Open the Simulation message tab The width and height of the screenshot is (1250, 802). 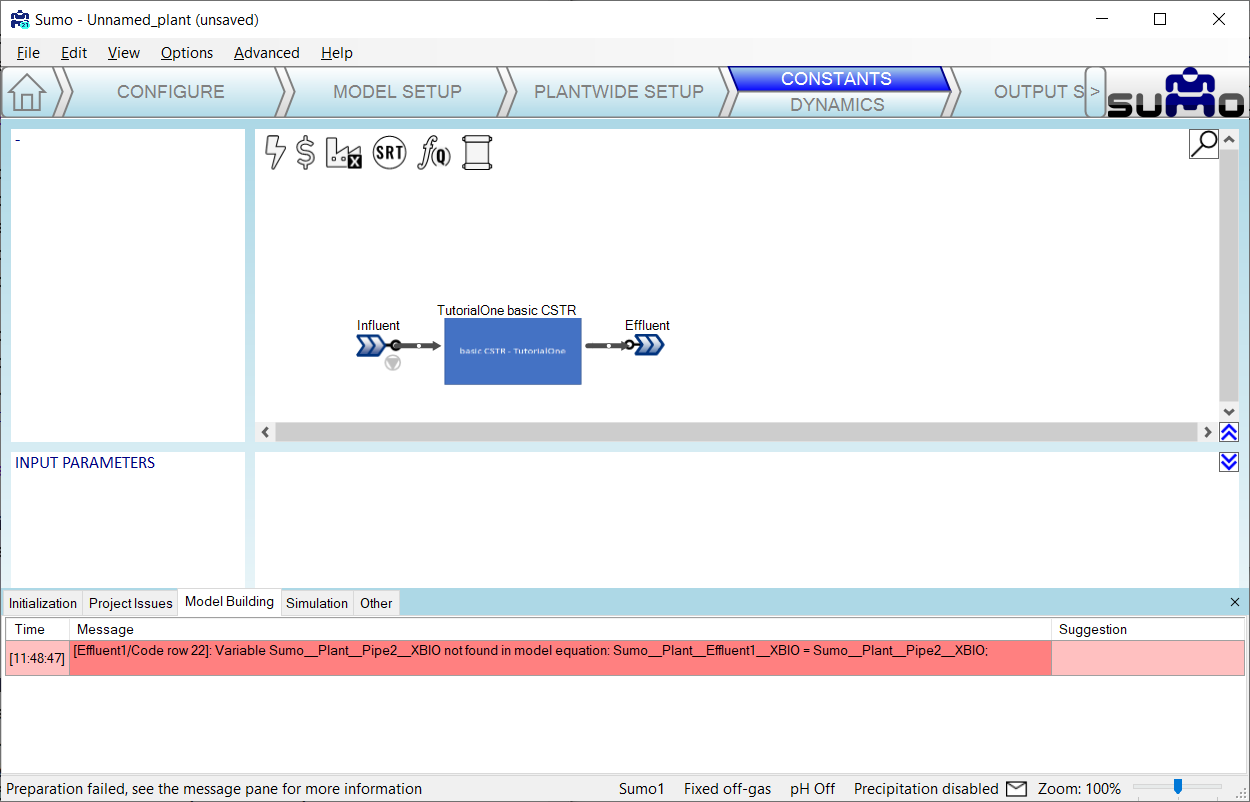click(317, 603)
